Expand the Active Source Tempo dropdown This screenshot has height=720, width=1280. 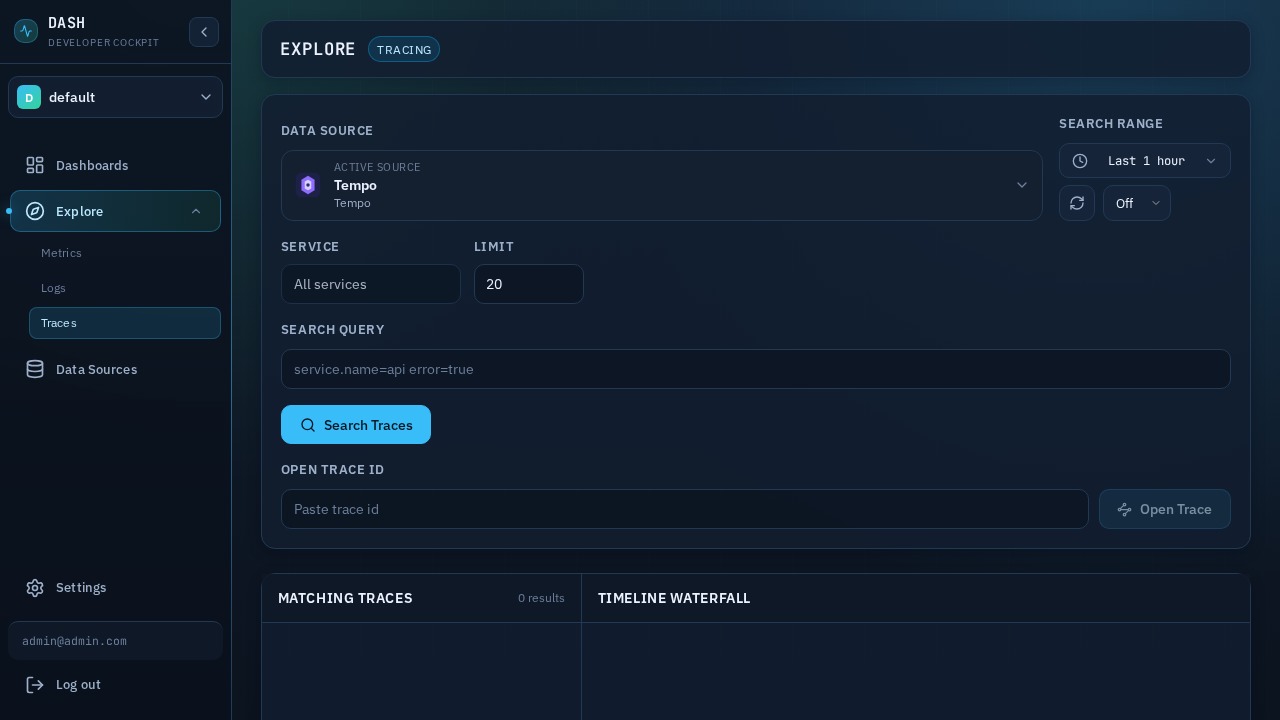click(x=1022, y=185)
